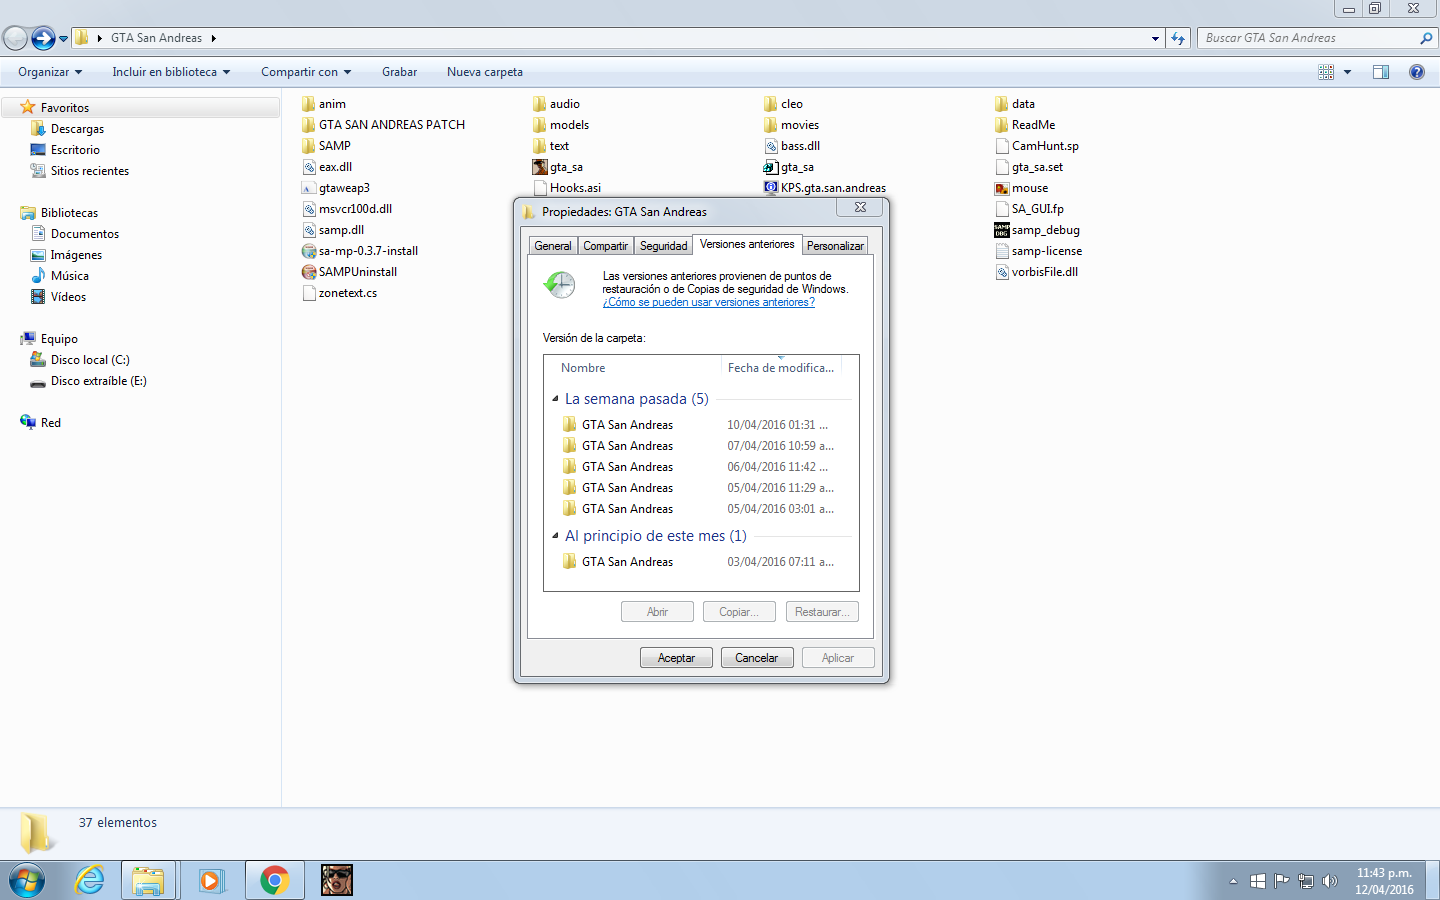Viewport: 1440px width, 900px height.
Task: Switch to the Seguridad tab
Action: 664,246
